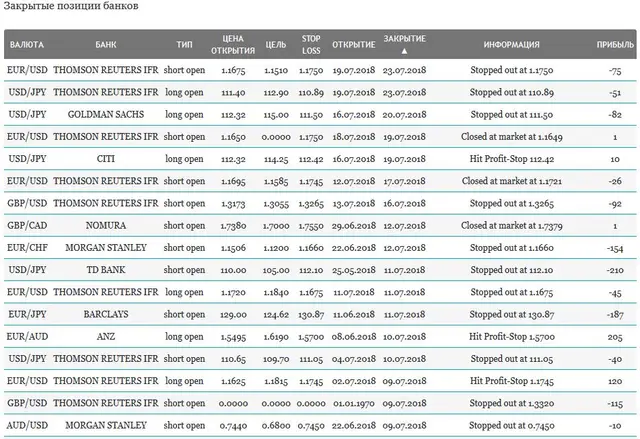Click profit value 120
Viewport: 640px width, 439px height.
[x=615, y=381]
